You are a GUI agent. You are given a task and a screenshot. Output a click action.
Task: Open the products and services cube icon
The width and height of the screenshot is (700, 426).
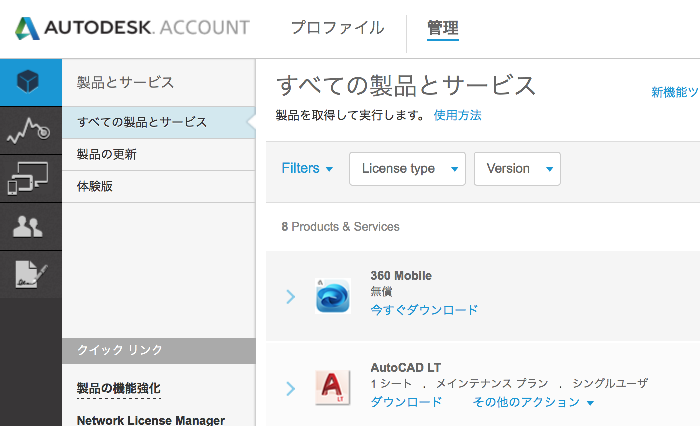[x=28, y=82]
